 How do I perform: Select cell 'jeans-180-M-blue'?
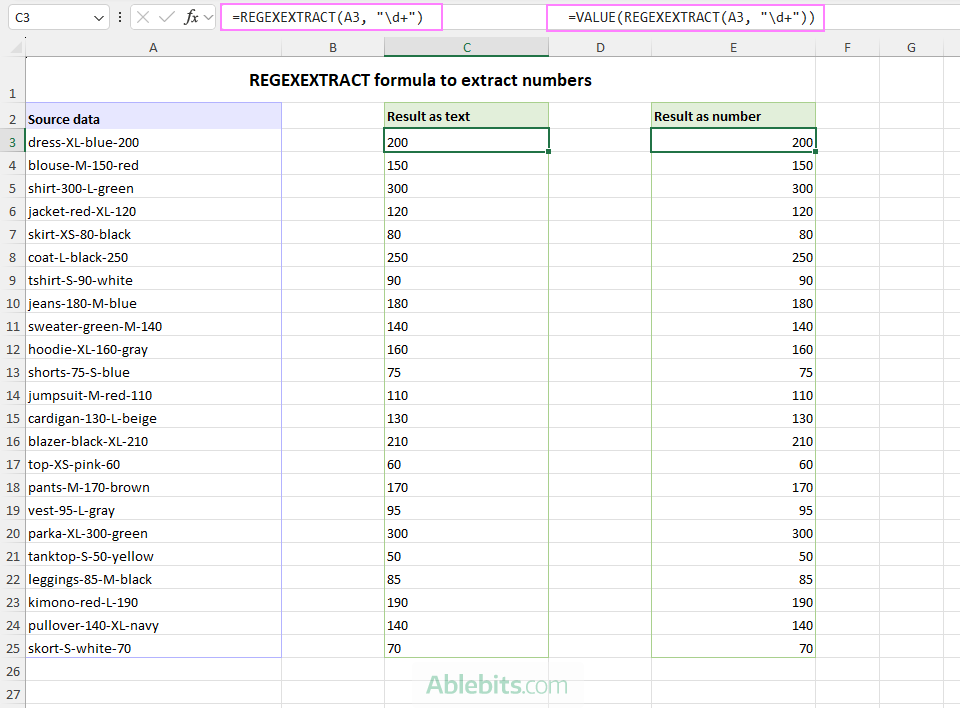pyautogui.click(x=153, y=303)
